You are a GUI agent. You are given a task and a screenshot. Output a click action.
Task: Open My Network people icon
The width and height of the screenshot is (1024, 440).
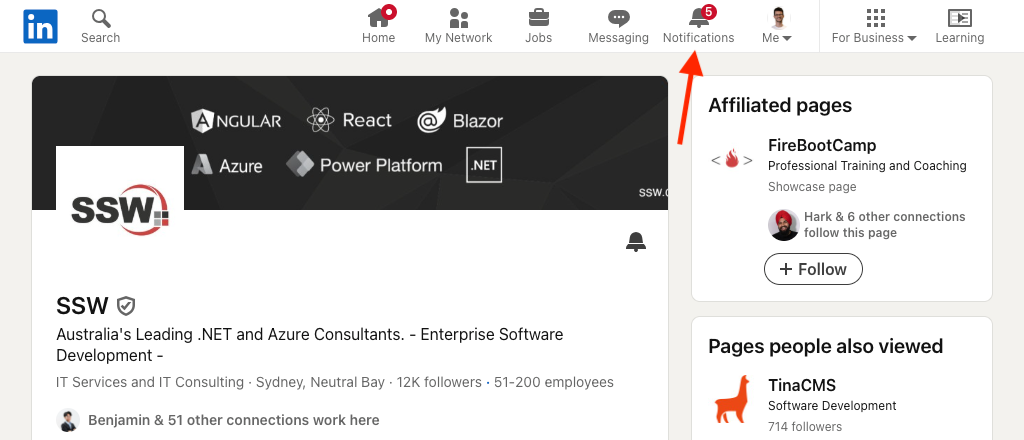pyautogui.click(x=458, y=18)
